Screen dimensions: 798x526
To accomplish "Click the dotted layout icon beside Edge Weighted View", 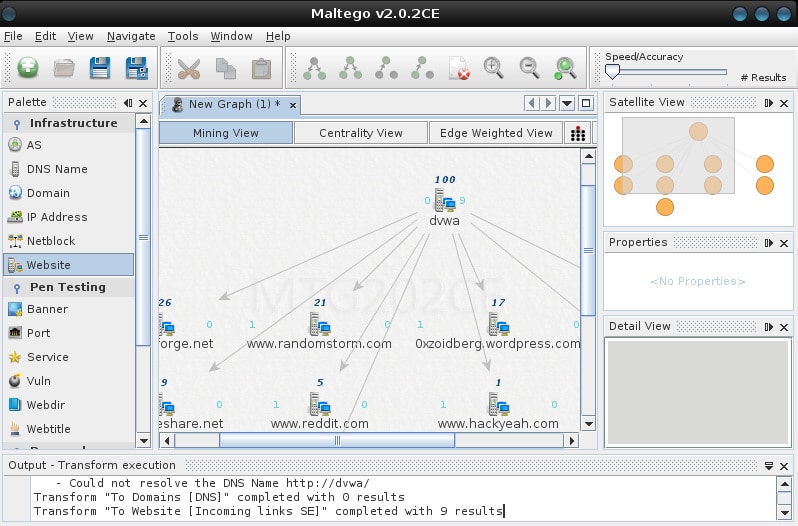I will pos(578,133).
